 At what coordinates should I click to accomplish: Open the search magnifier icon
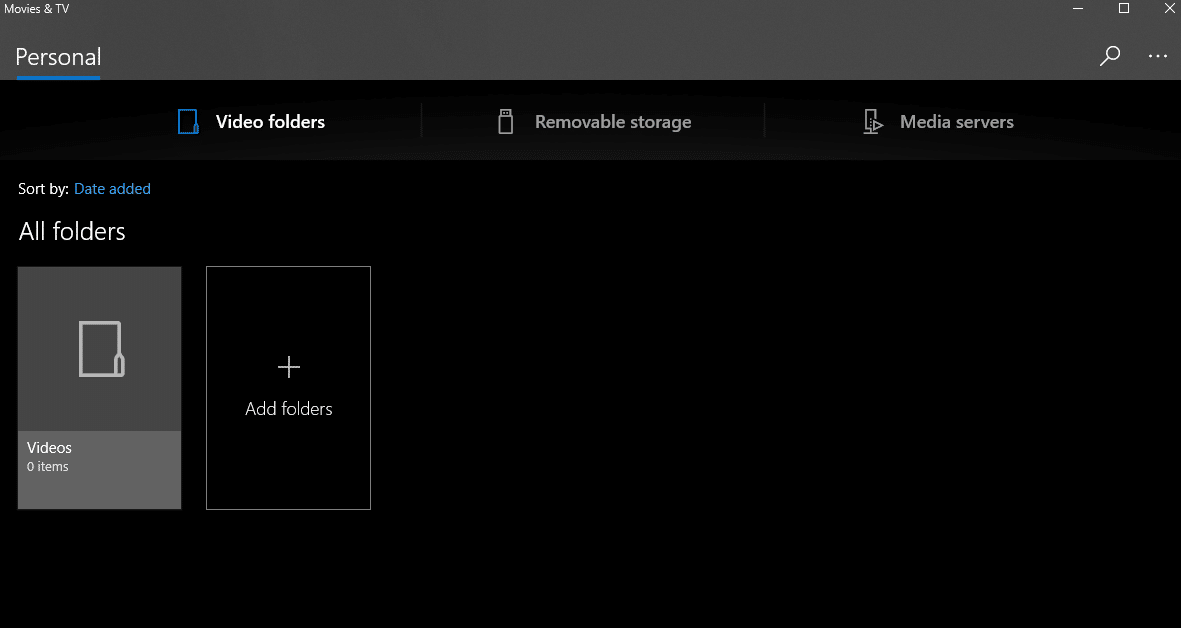[x=1109, y=56]
